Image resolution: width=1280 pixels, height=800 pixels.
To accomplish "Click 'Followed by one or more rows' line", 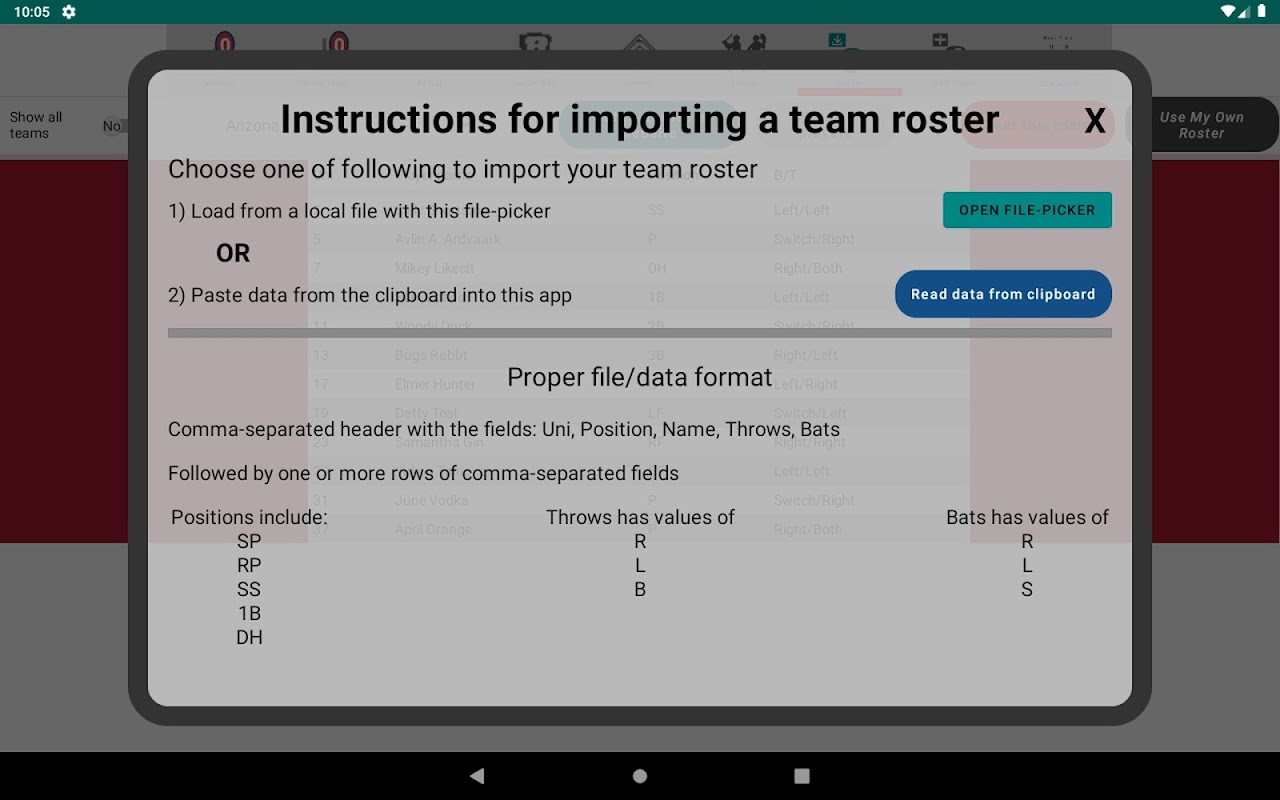I will (x=423, y=474).
